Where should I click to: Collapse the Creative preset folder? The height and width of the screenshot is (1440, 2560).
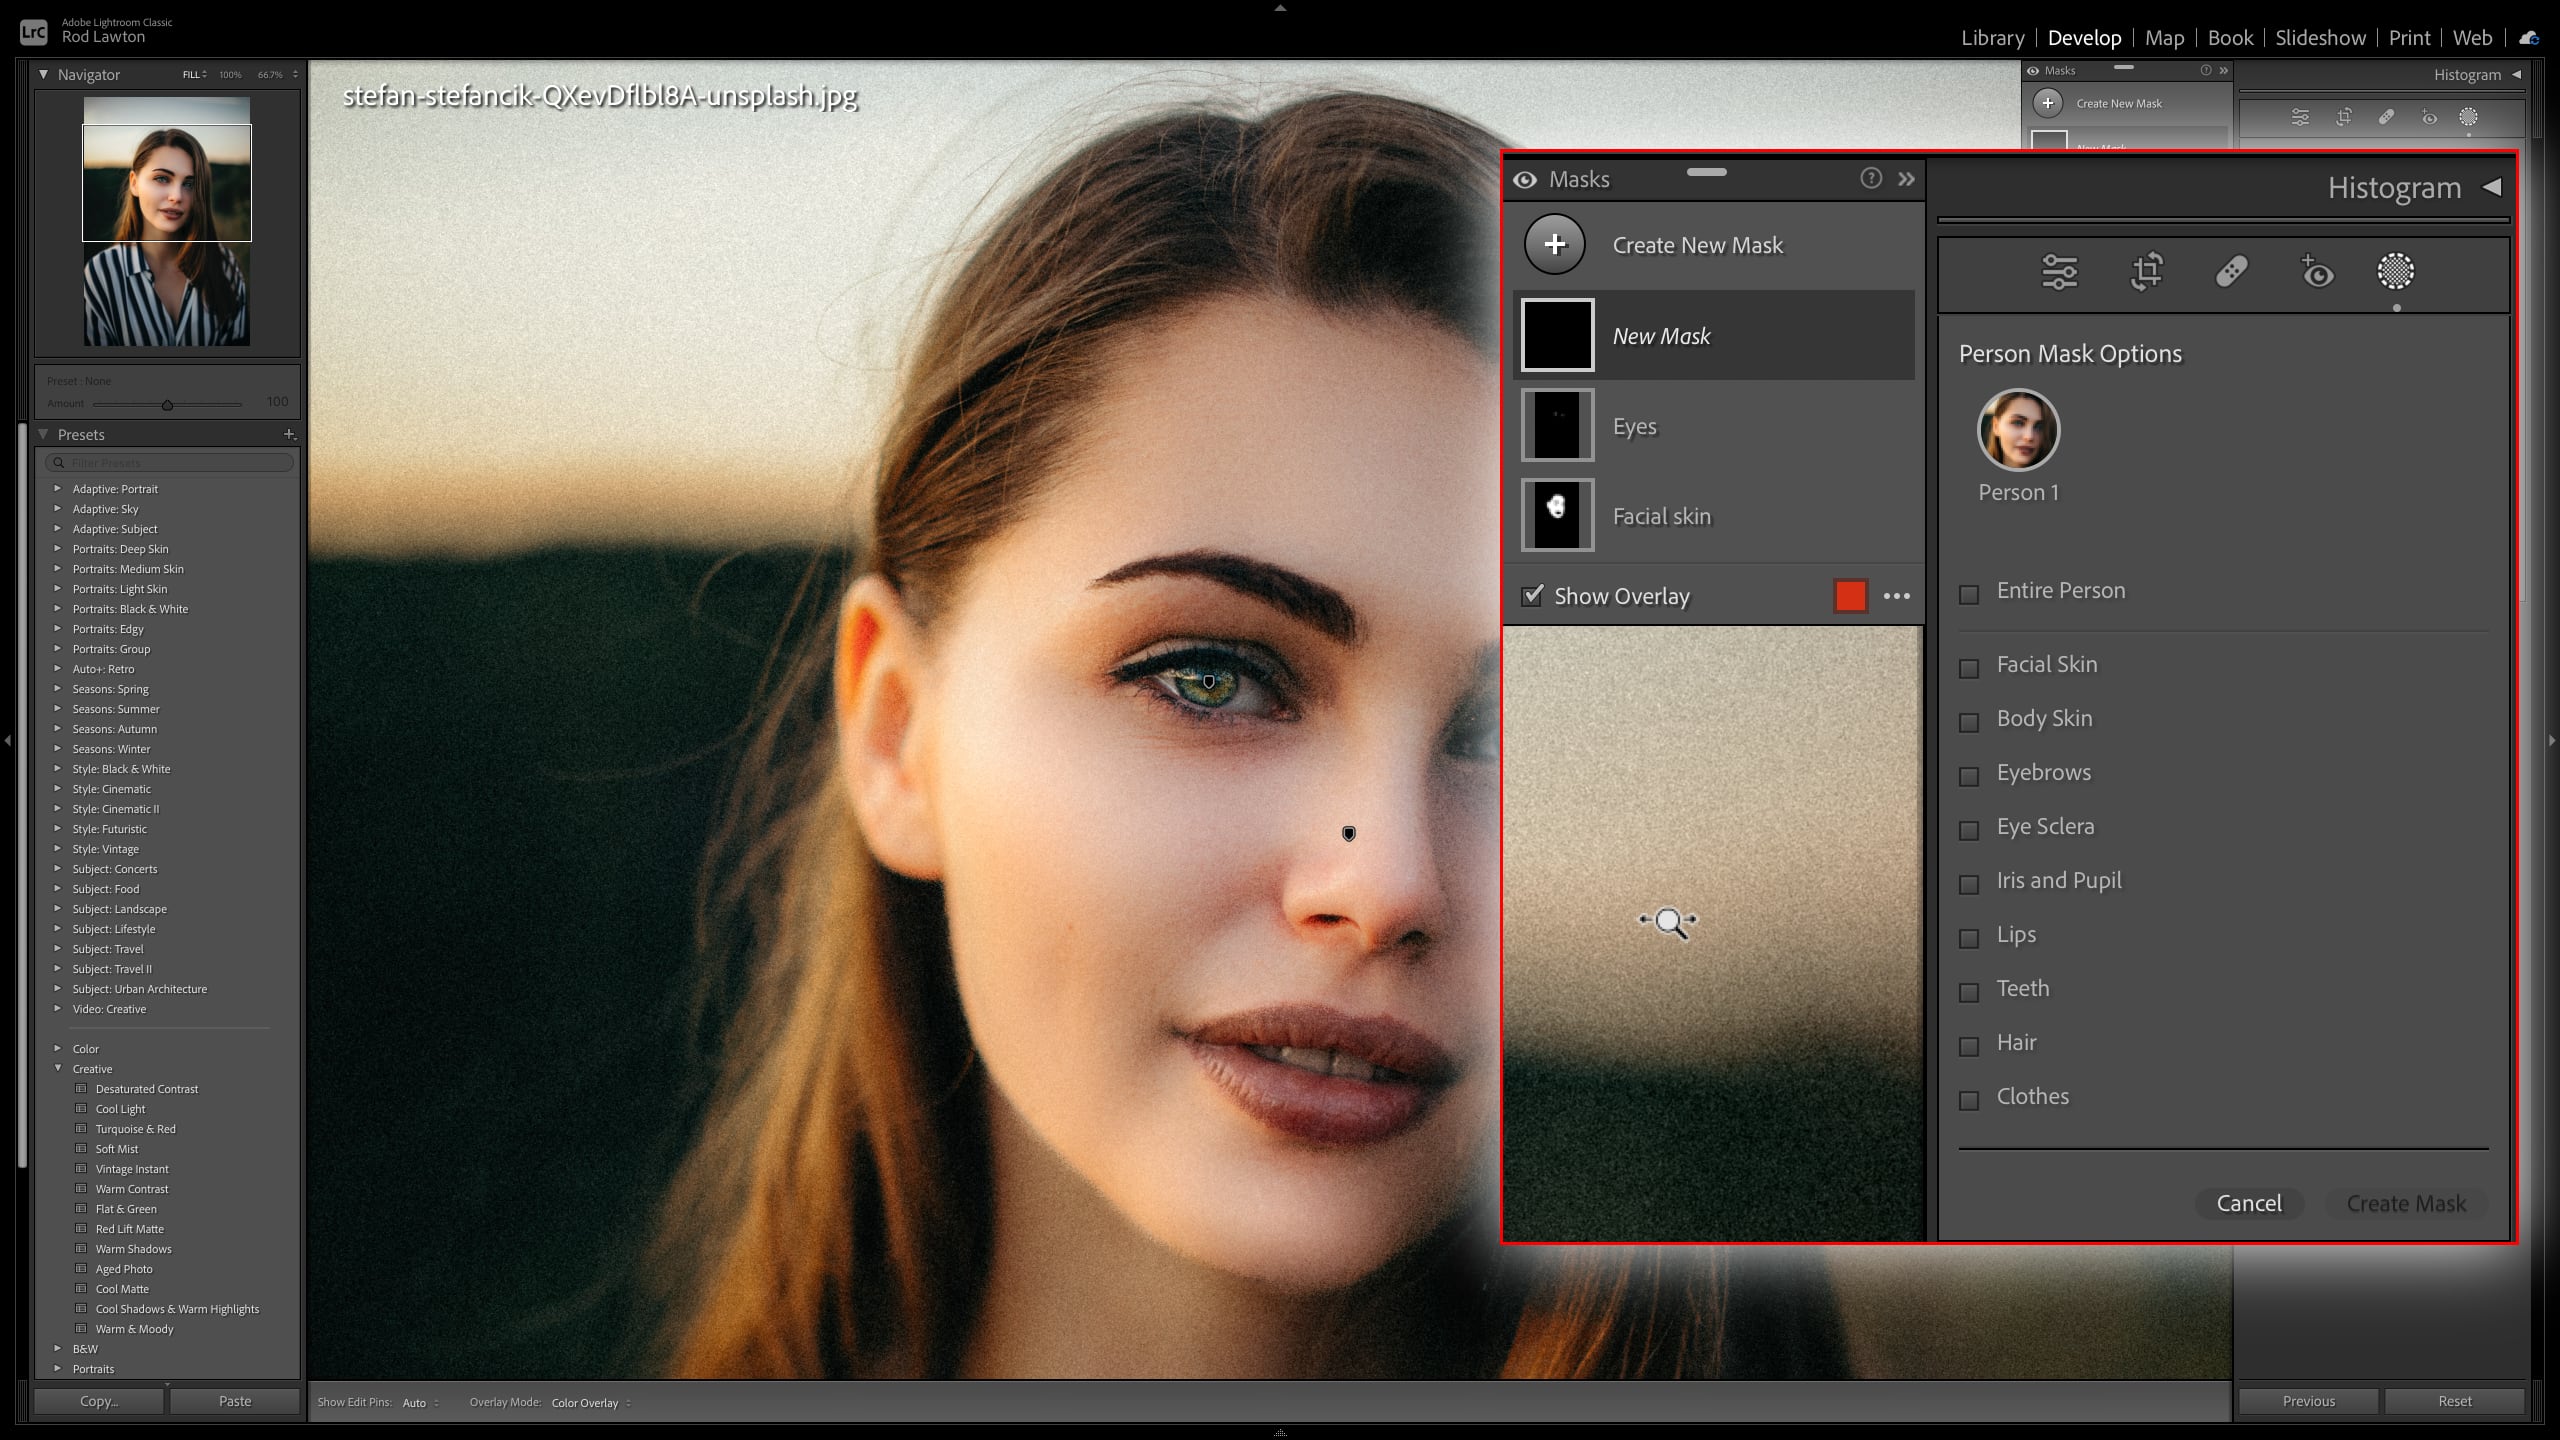coord(57,1068)
